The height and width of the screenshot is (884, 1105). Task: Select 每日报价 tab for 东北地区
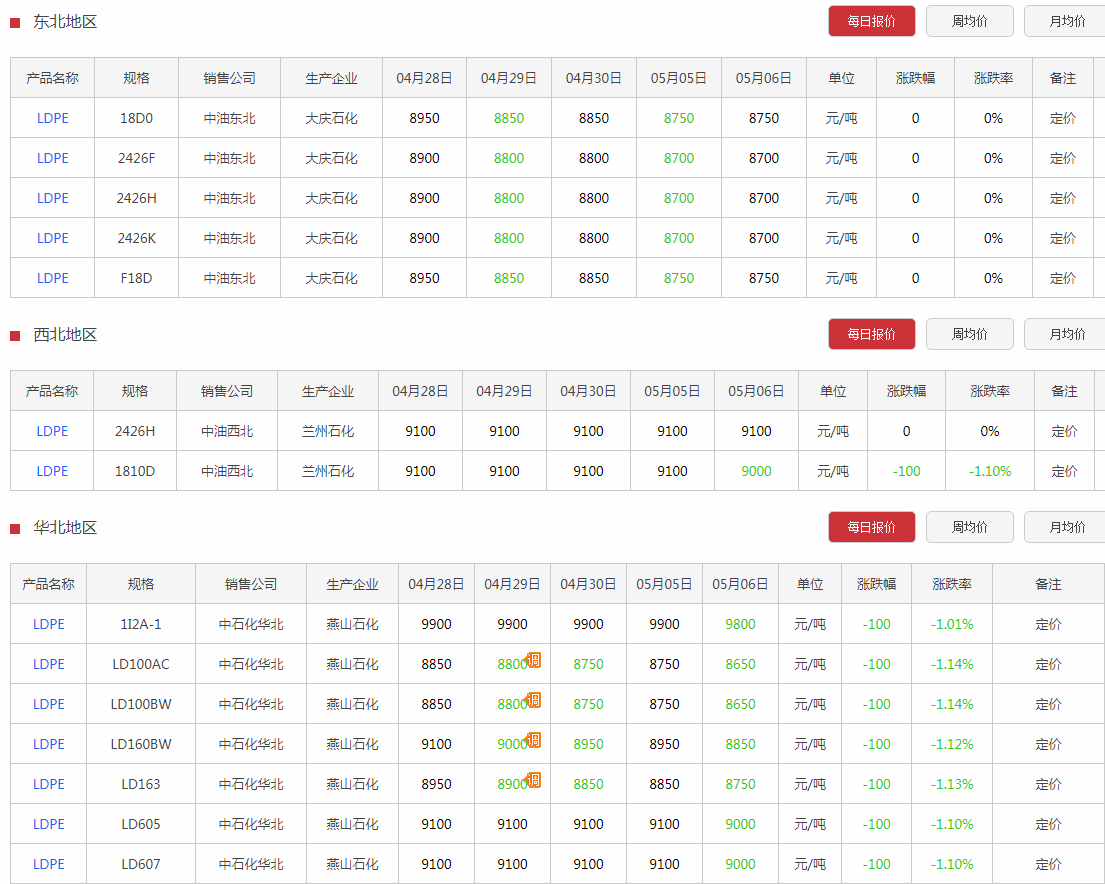(x=871, y=21)
